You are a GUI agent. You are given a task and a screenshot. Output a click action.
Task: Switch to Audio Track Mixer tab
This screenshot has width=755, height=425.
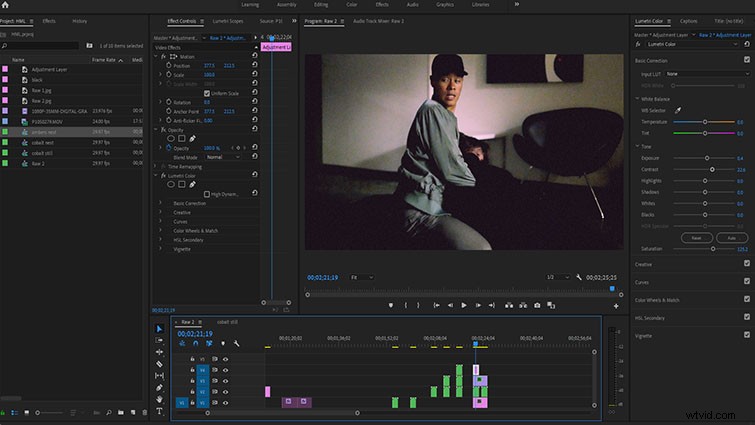[x=378, y=21]
